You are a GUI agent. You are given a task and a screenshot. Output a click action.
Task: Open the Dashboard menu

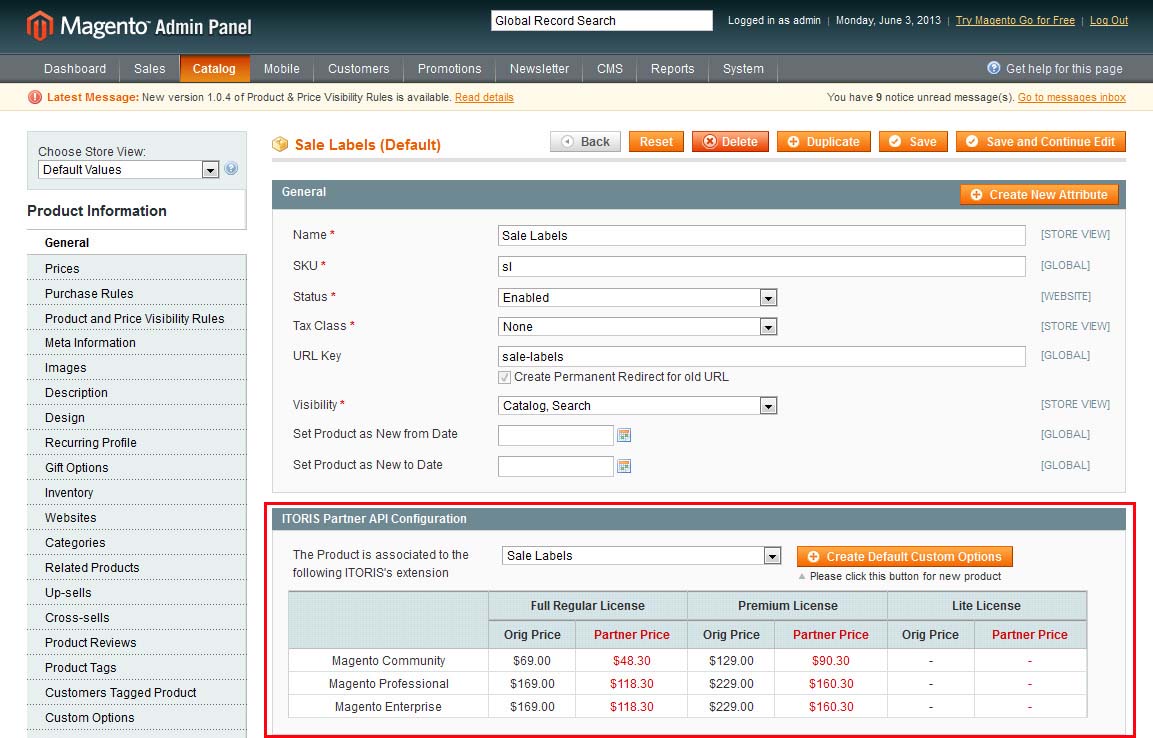tap(75, 68)
